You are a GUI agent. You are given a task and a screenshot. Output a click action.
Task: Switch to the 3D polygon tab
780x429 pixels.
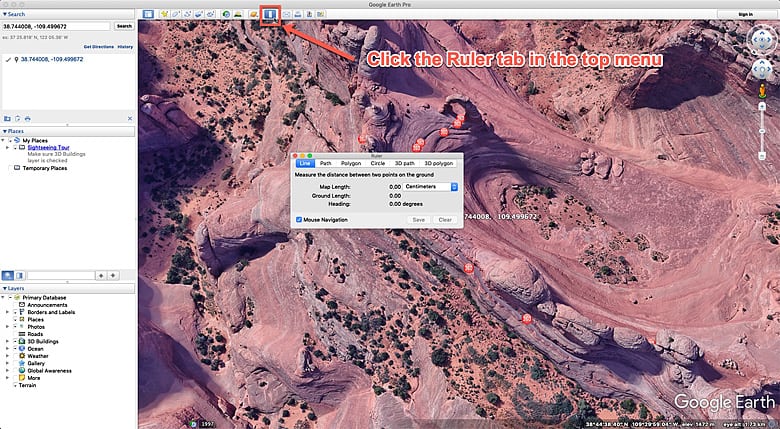click(x=438, y=163)
